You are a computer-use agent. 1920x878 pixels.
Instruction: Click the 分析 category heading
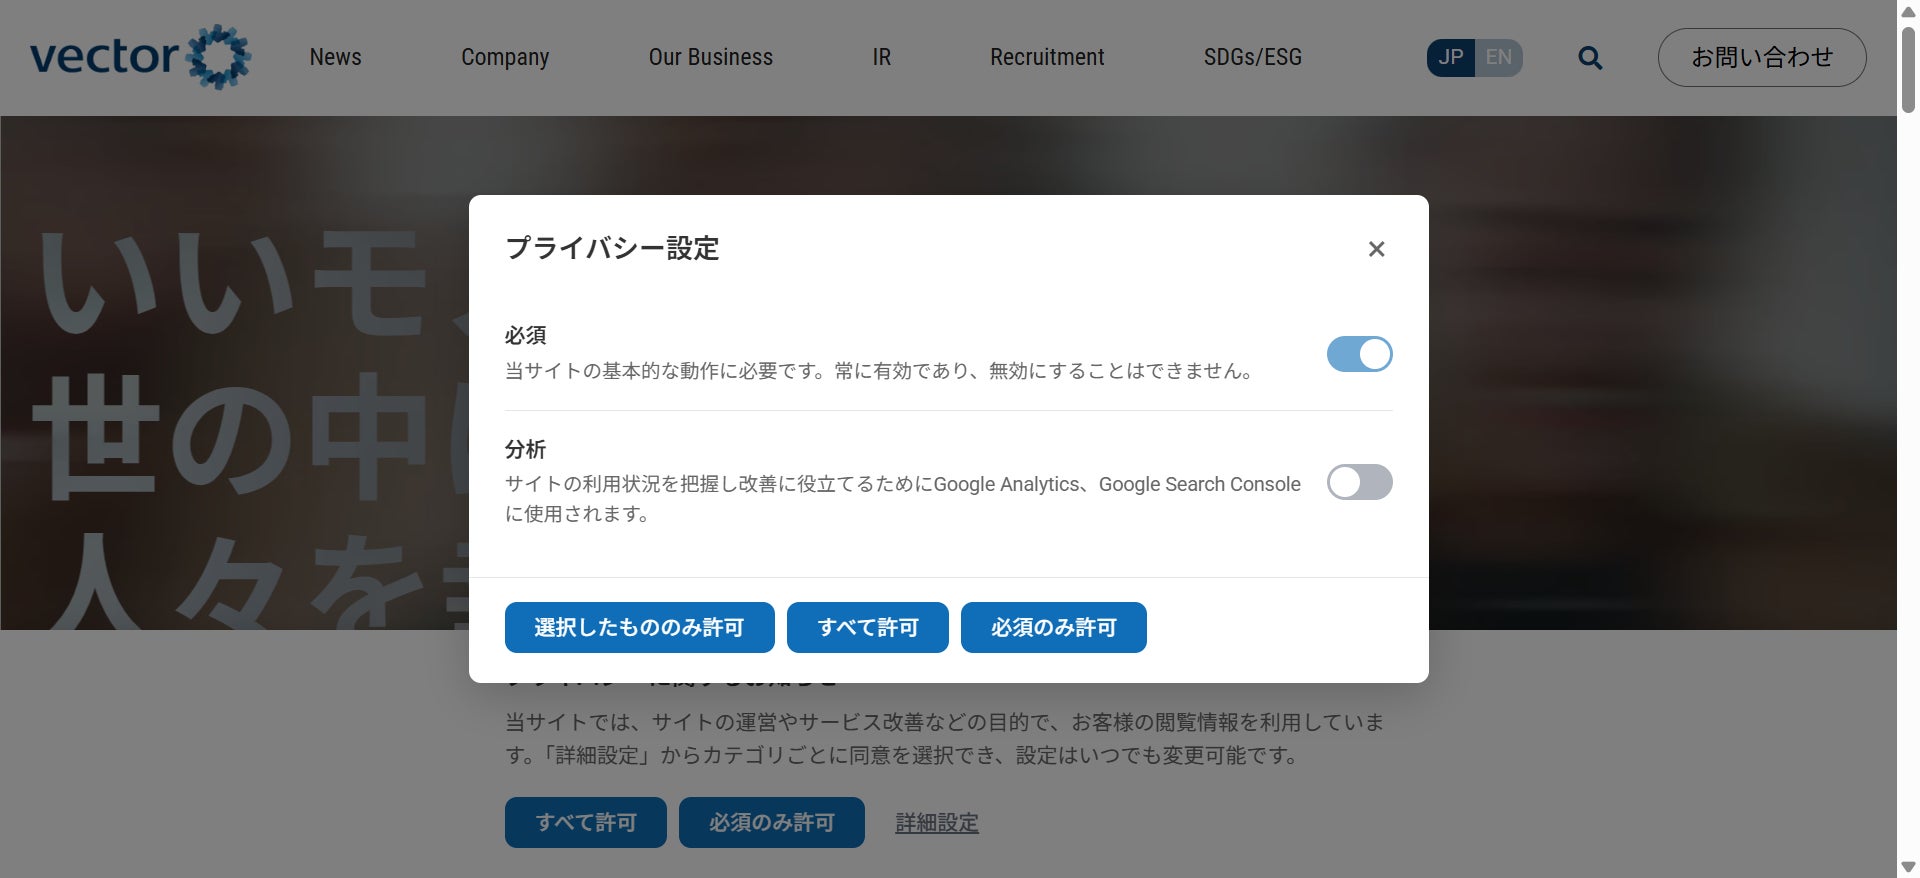click(x=526, y=449)
